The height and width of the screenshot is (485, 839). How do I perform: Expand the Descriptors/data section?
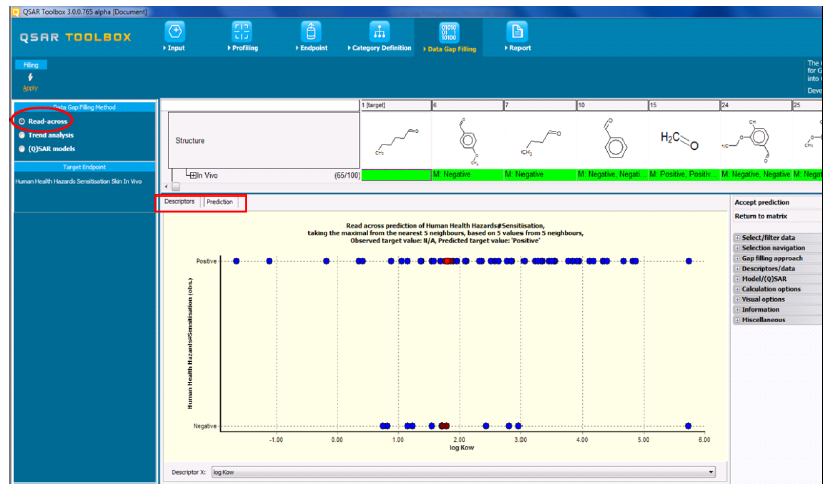737,268
